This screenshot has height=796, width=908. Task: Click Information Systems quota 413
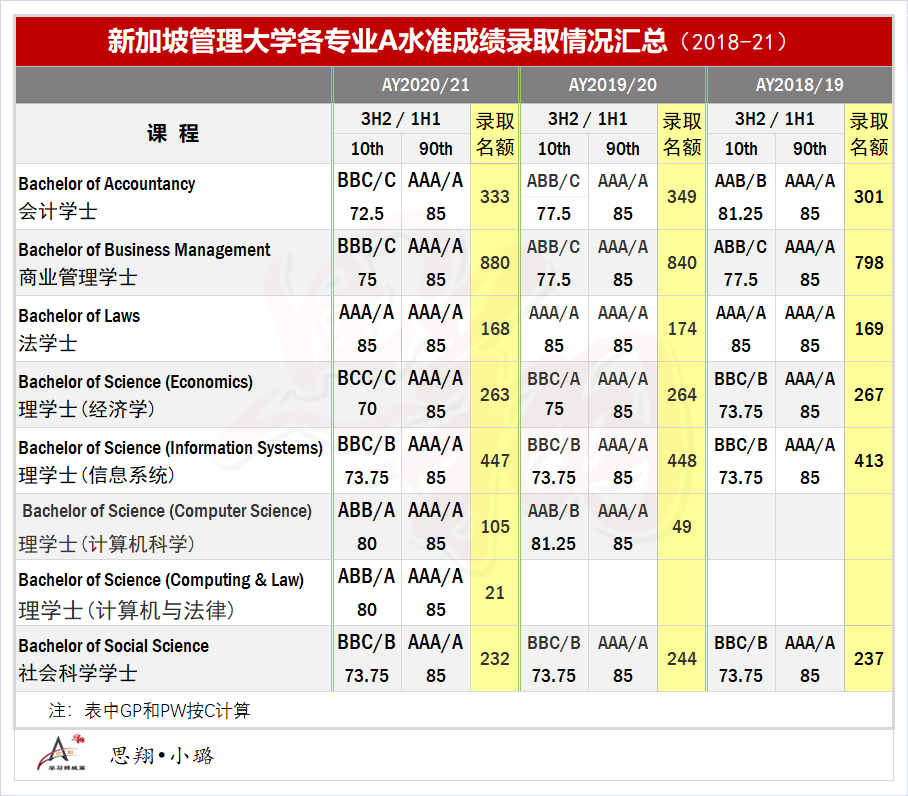coord(869,461)
